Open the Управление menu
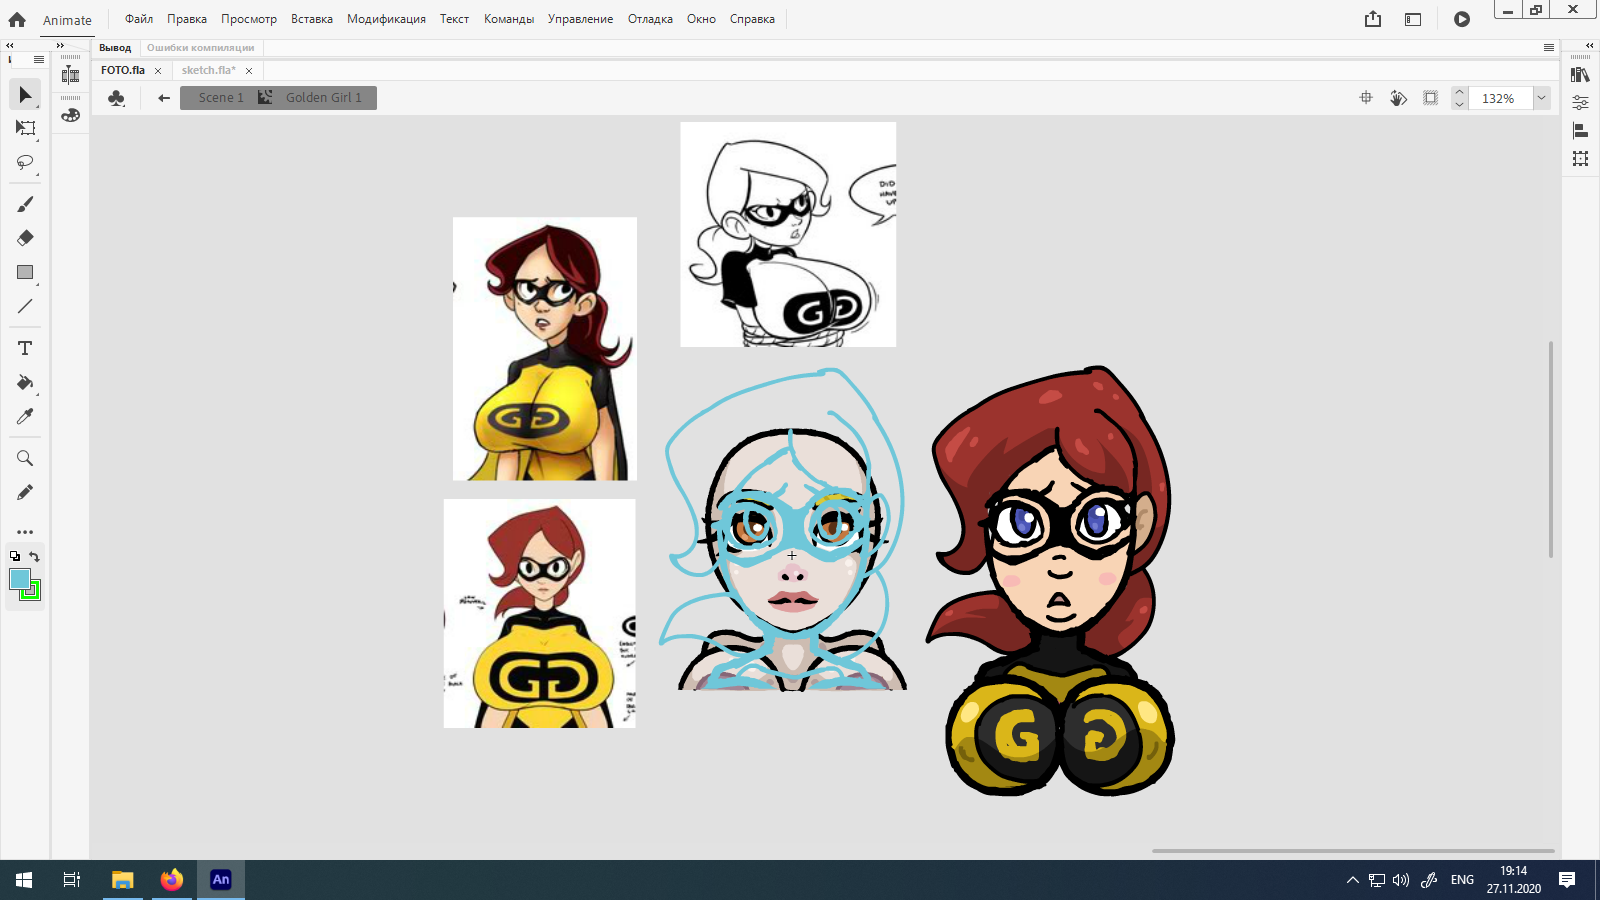 pyautogui.click(x=580, y=19)
